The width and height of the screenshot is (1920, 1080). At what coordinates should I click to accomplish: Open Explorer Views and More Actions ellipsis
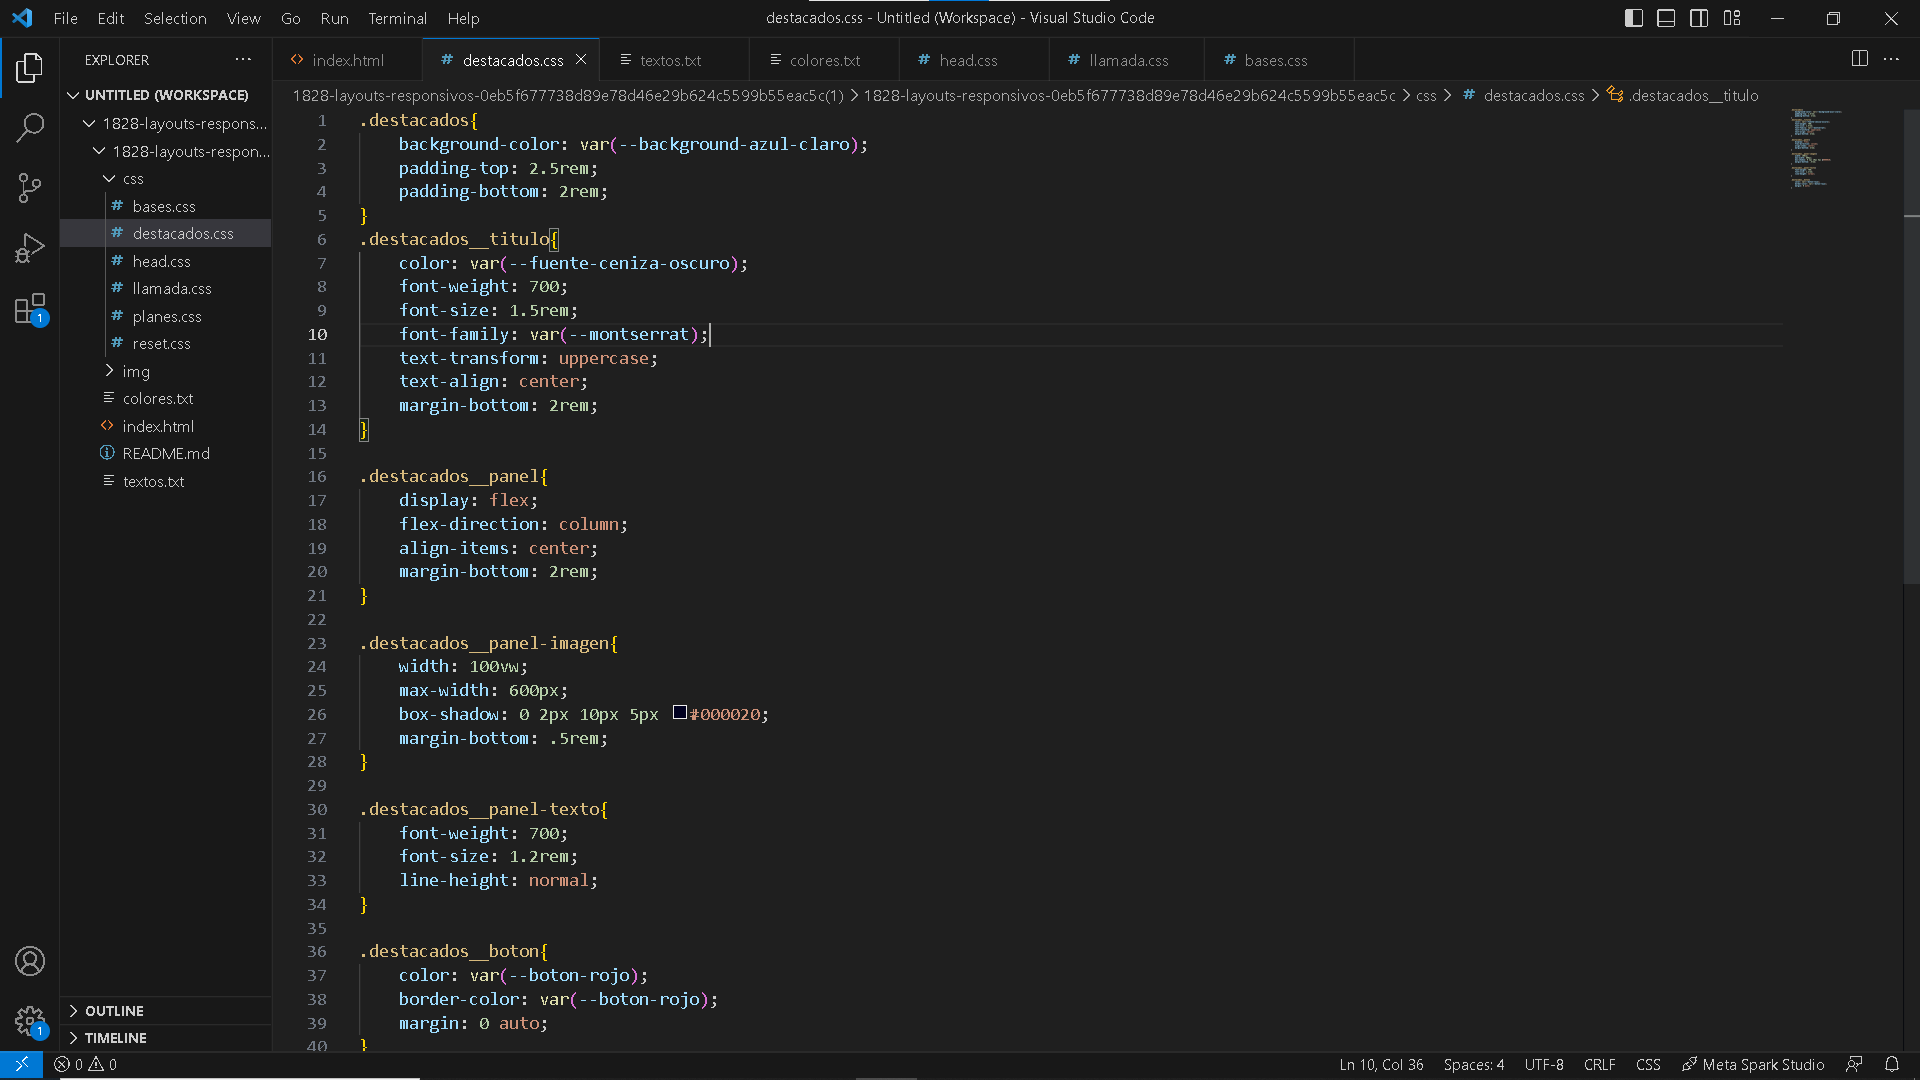point(243,60)
